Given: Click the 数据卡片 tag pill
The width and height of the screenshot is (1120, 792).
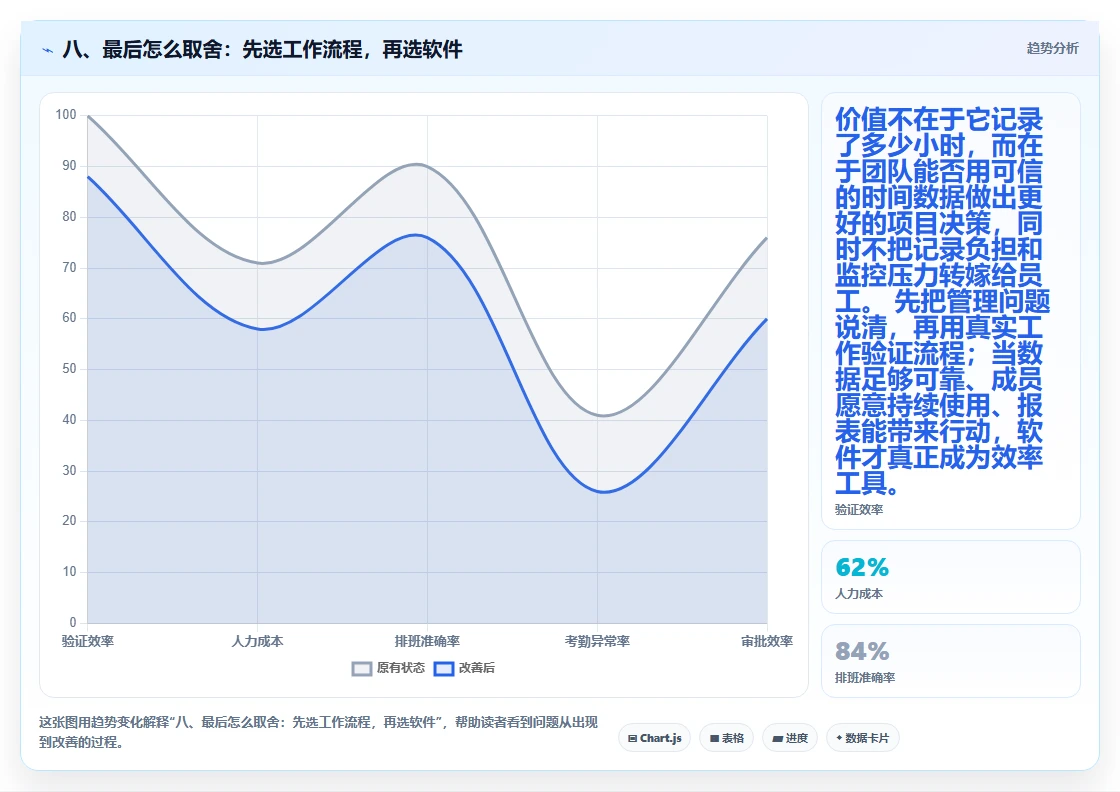Looking at the screenshot, I should (863, 738).
